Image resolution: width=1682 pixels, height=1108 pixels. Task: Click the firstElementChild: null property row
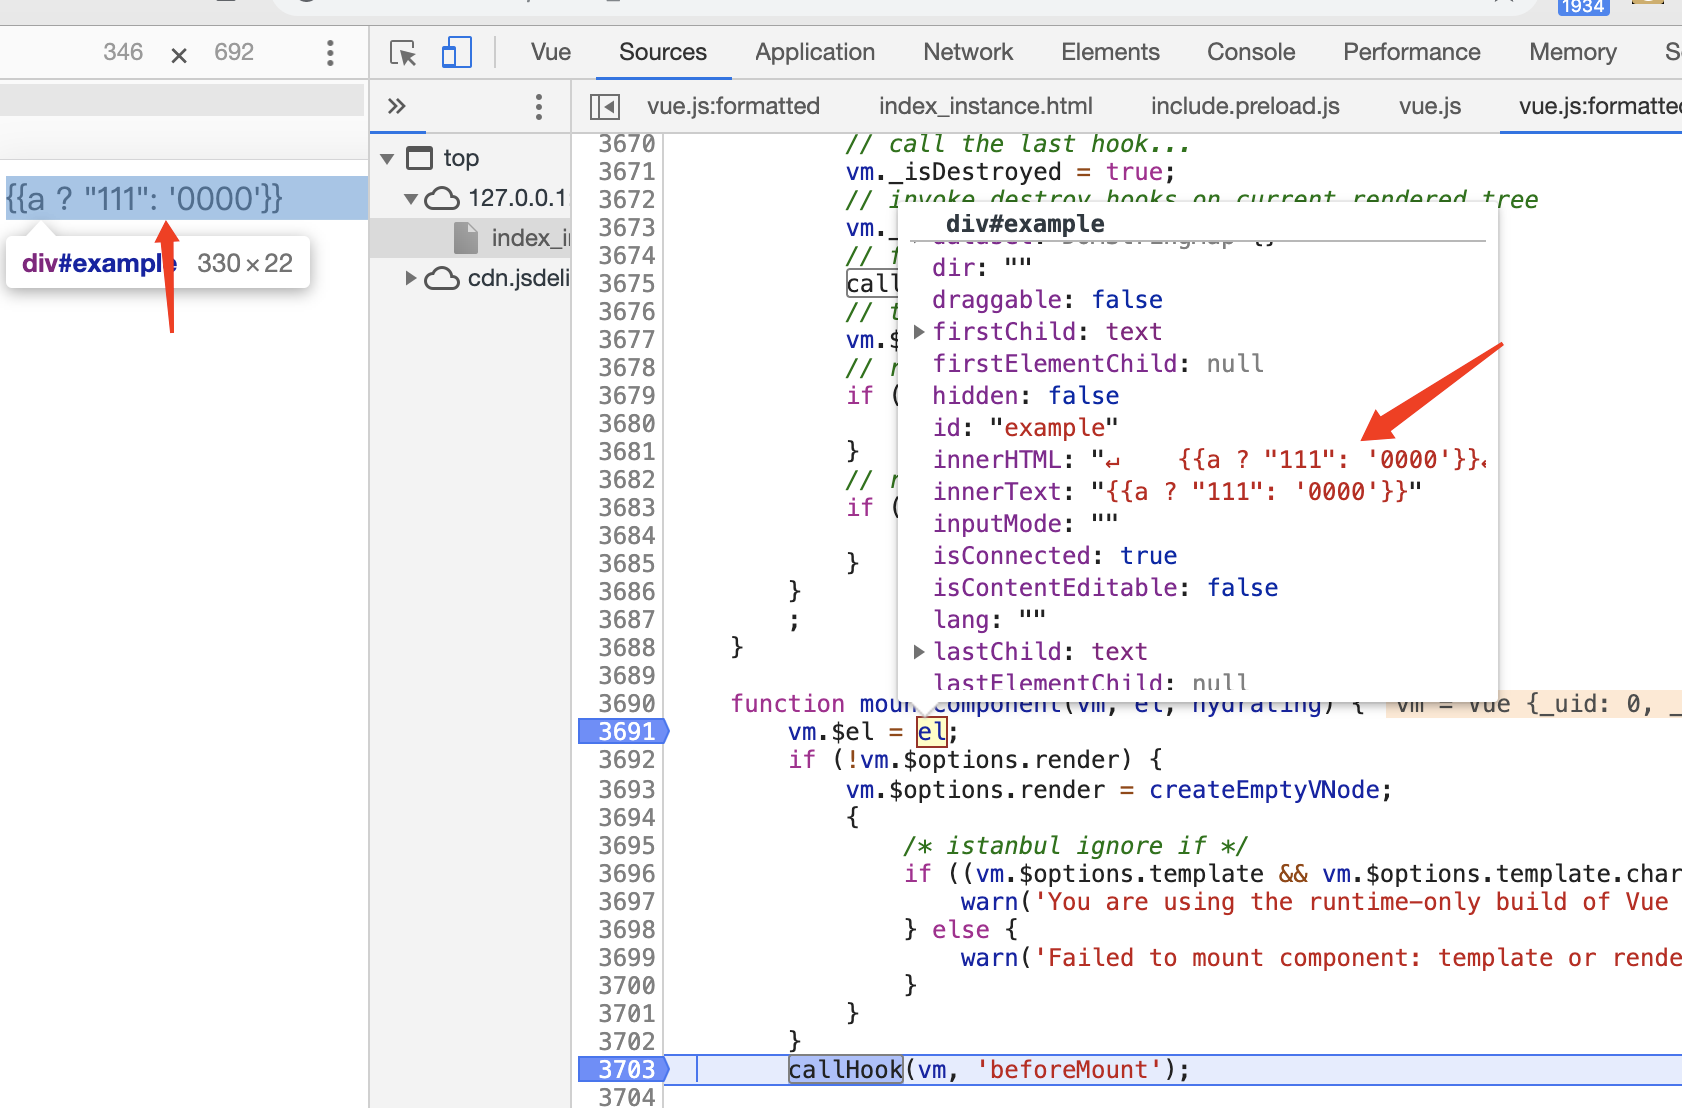[x=1098, y=364]
